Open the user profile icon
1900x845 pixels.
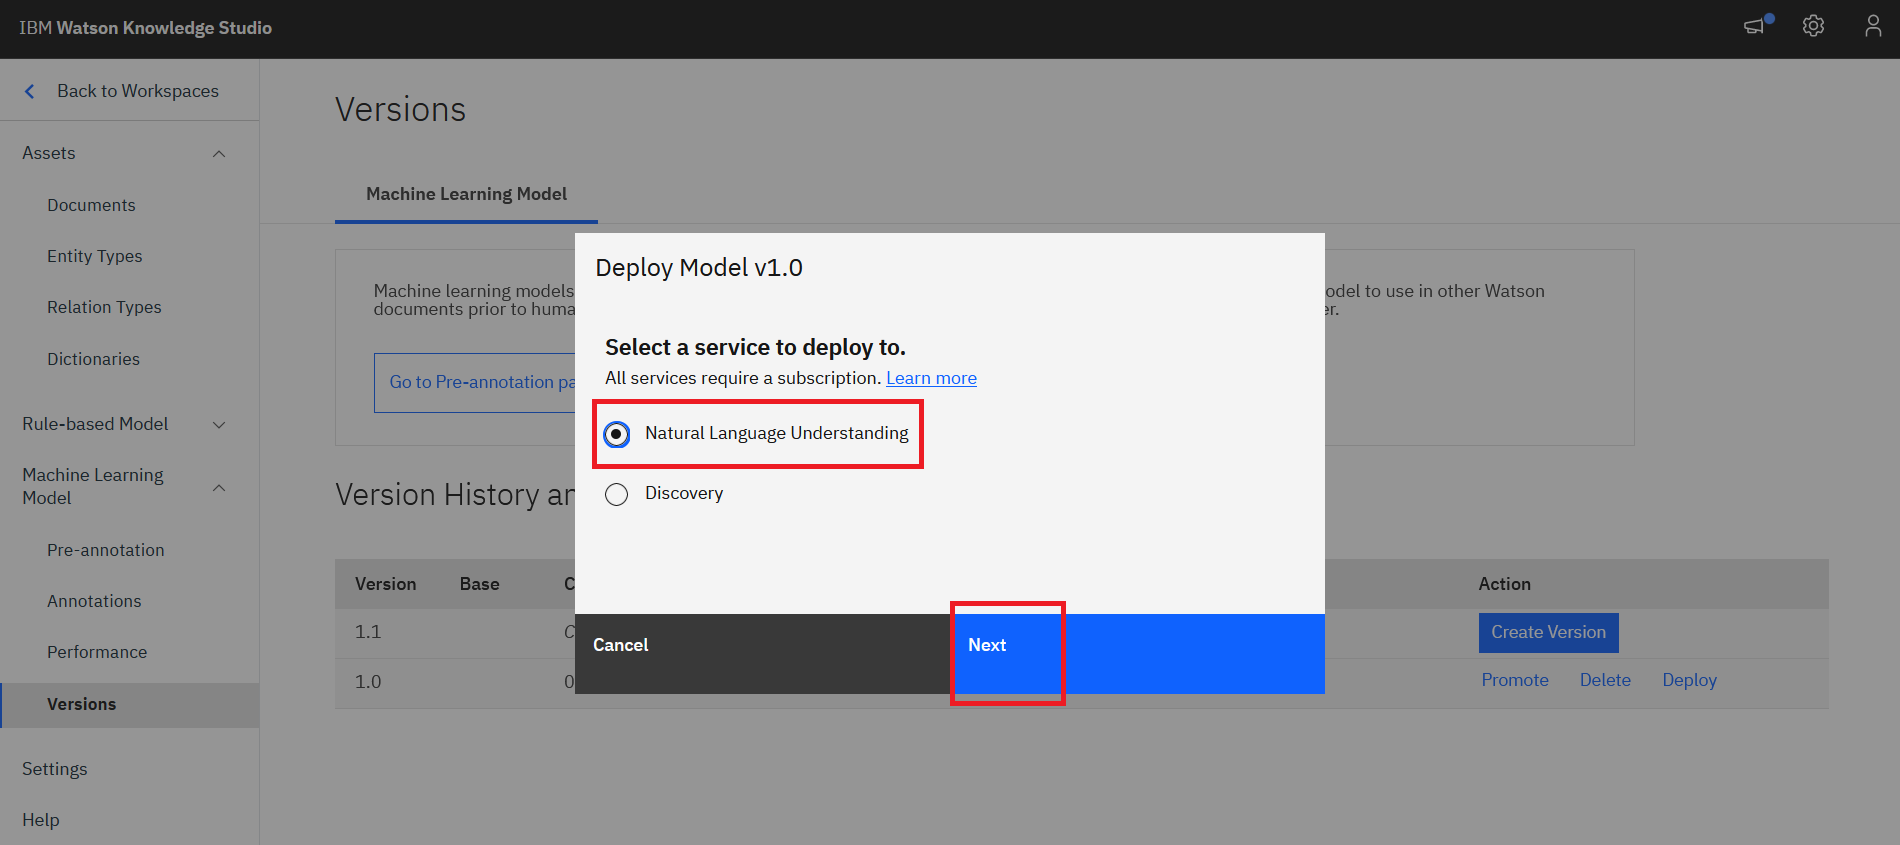1873,26
